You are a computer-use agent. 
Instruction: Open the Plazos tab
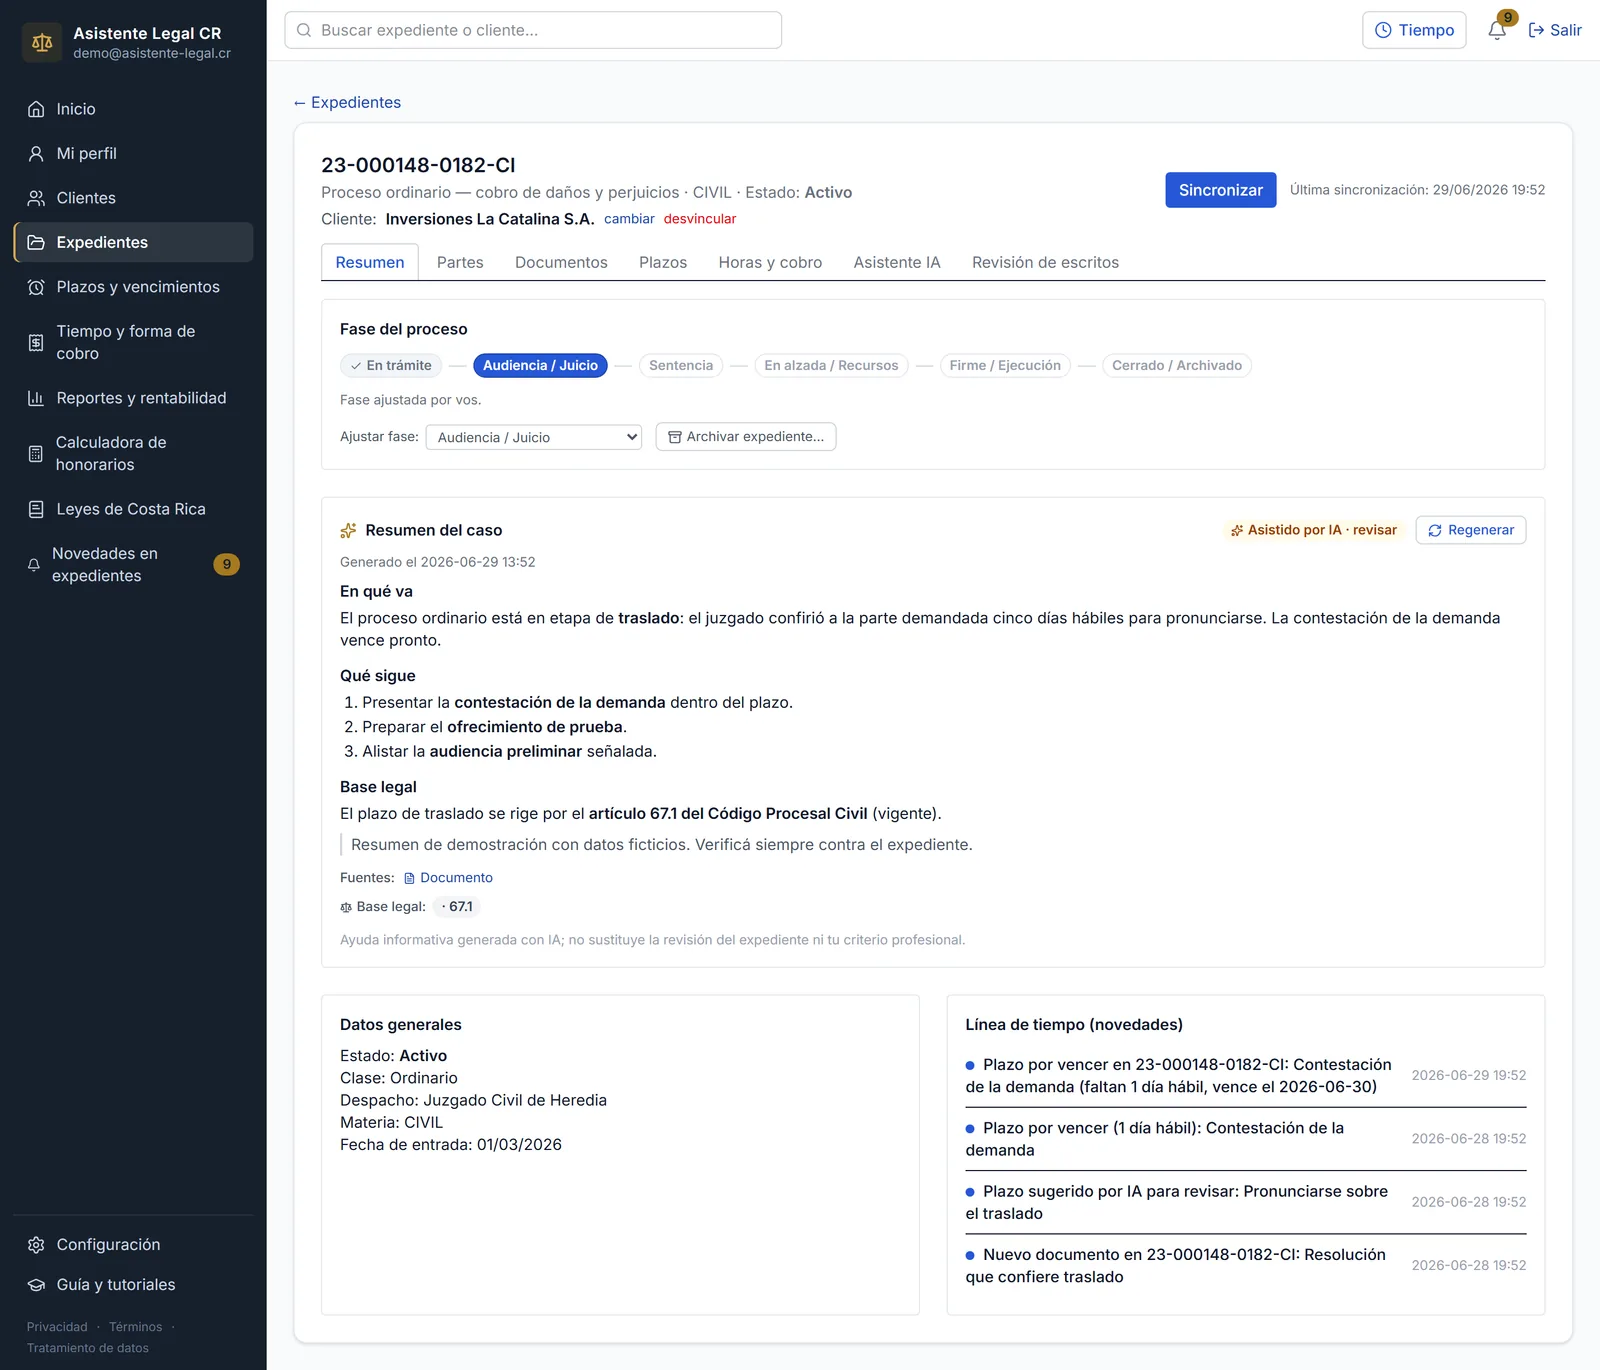click(x=663, y=262)
